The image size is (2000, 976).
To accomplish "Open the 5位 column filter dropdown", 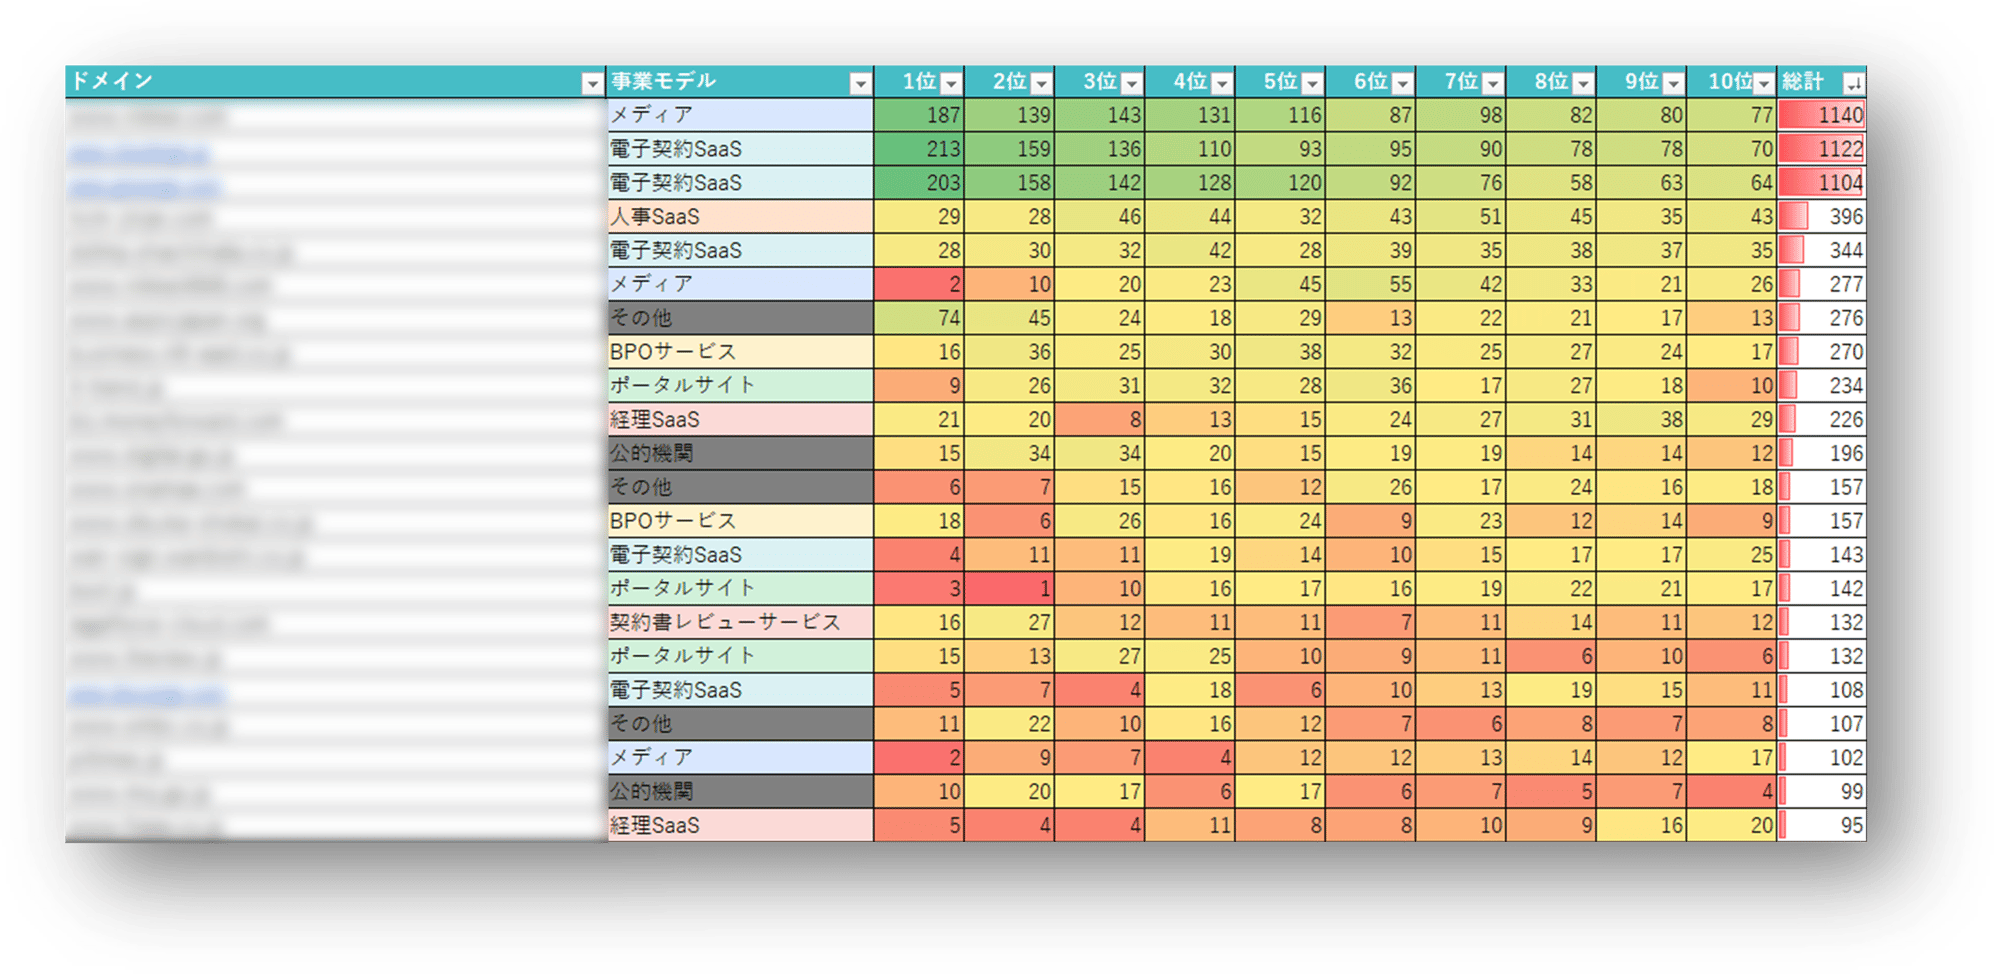I will 1312,84.
